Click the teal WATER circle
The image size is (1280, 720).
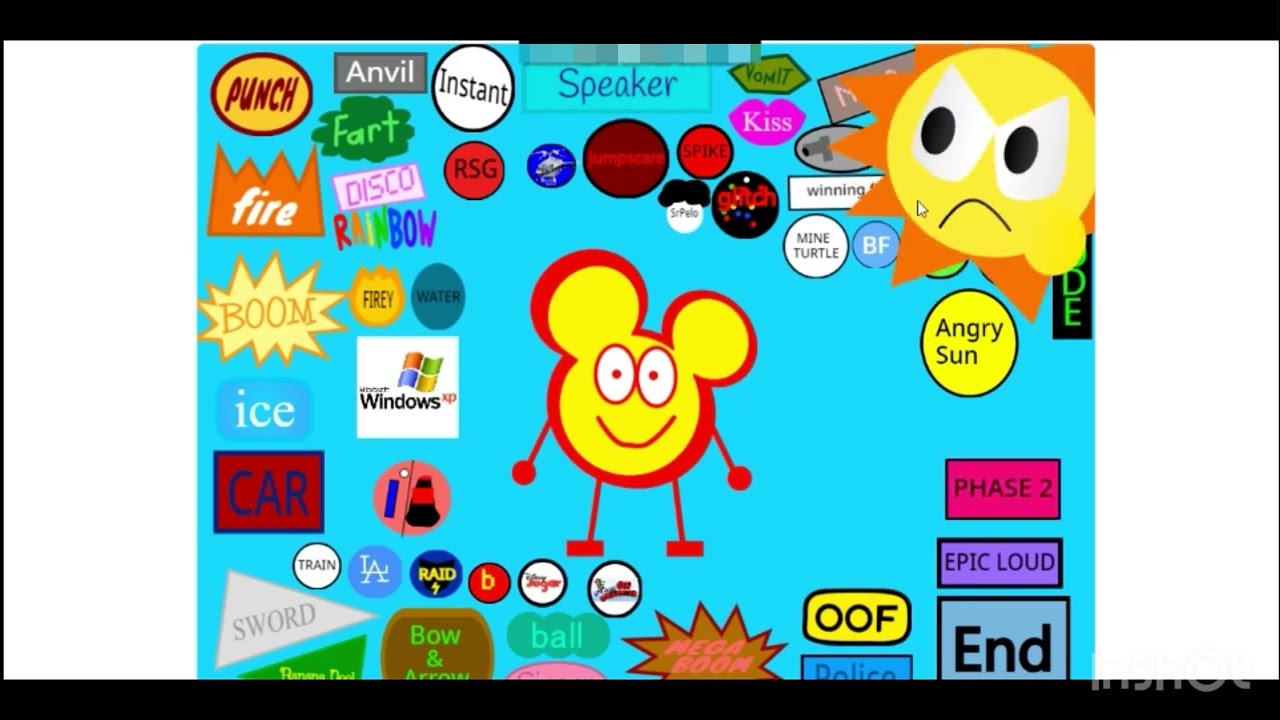point(438,296)
